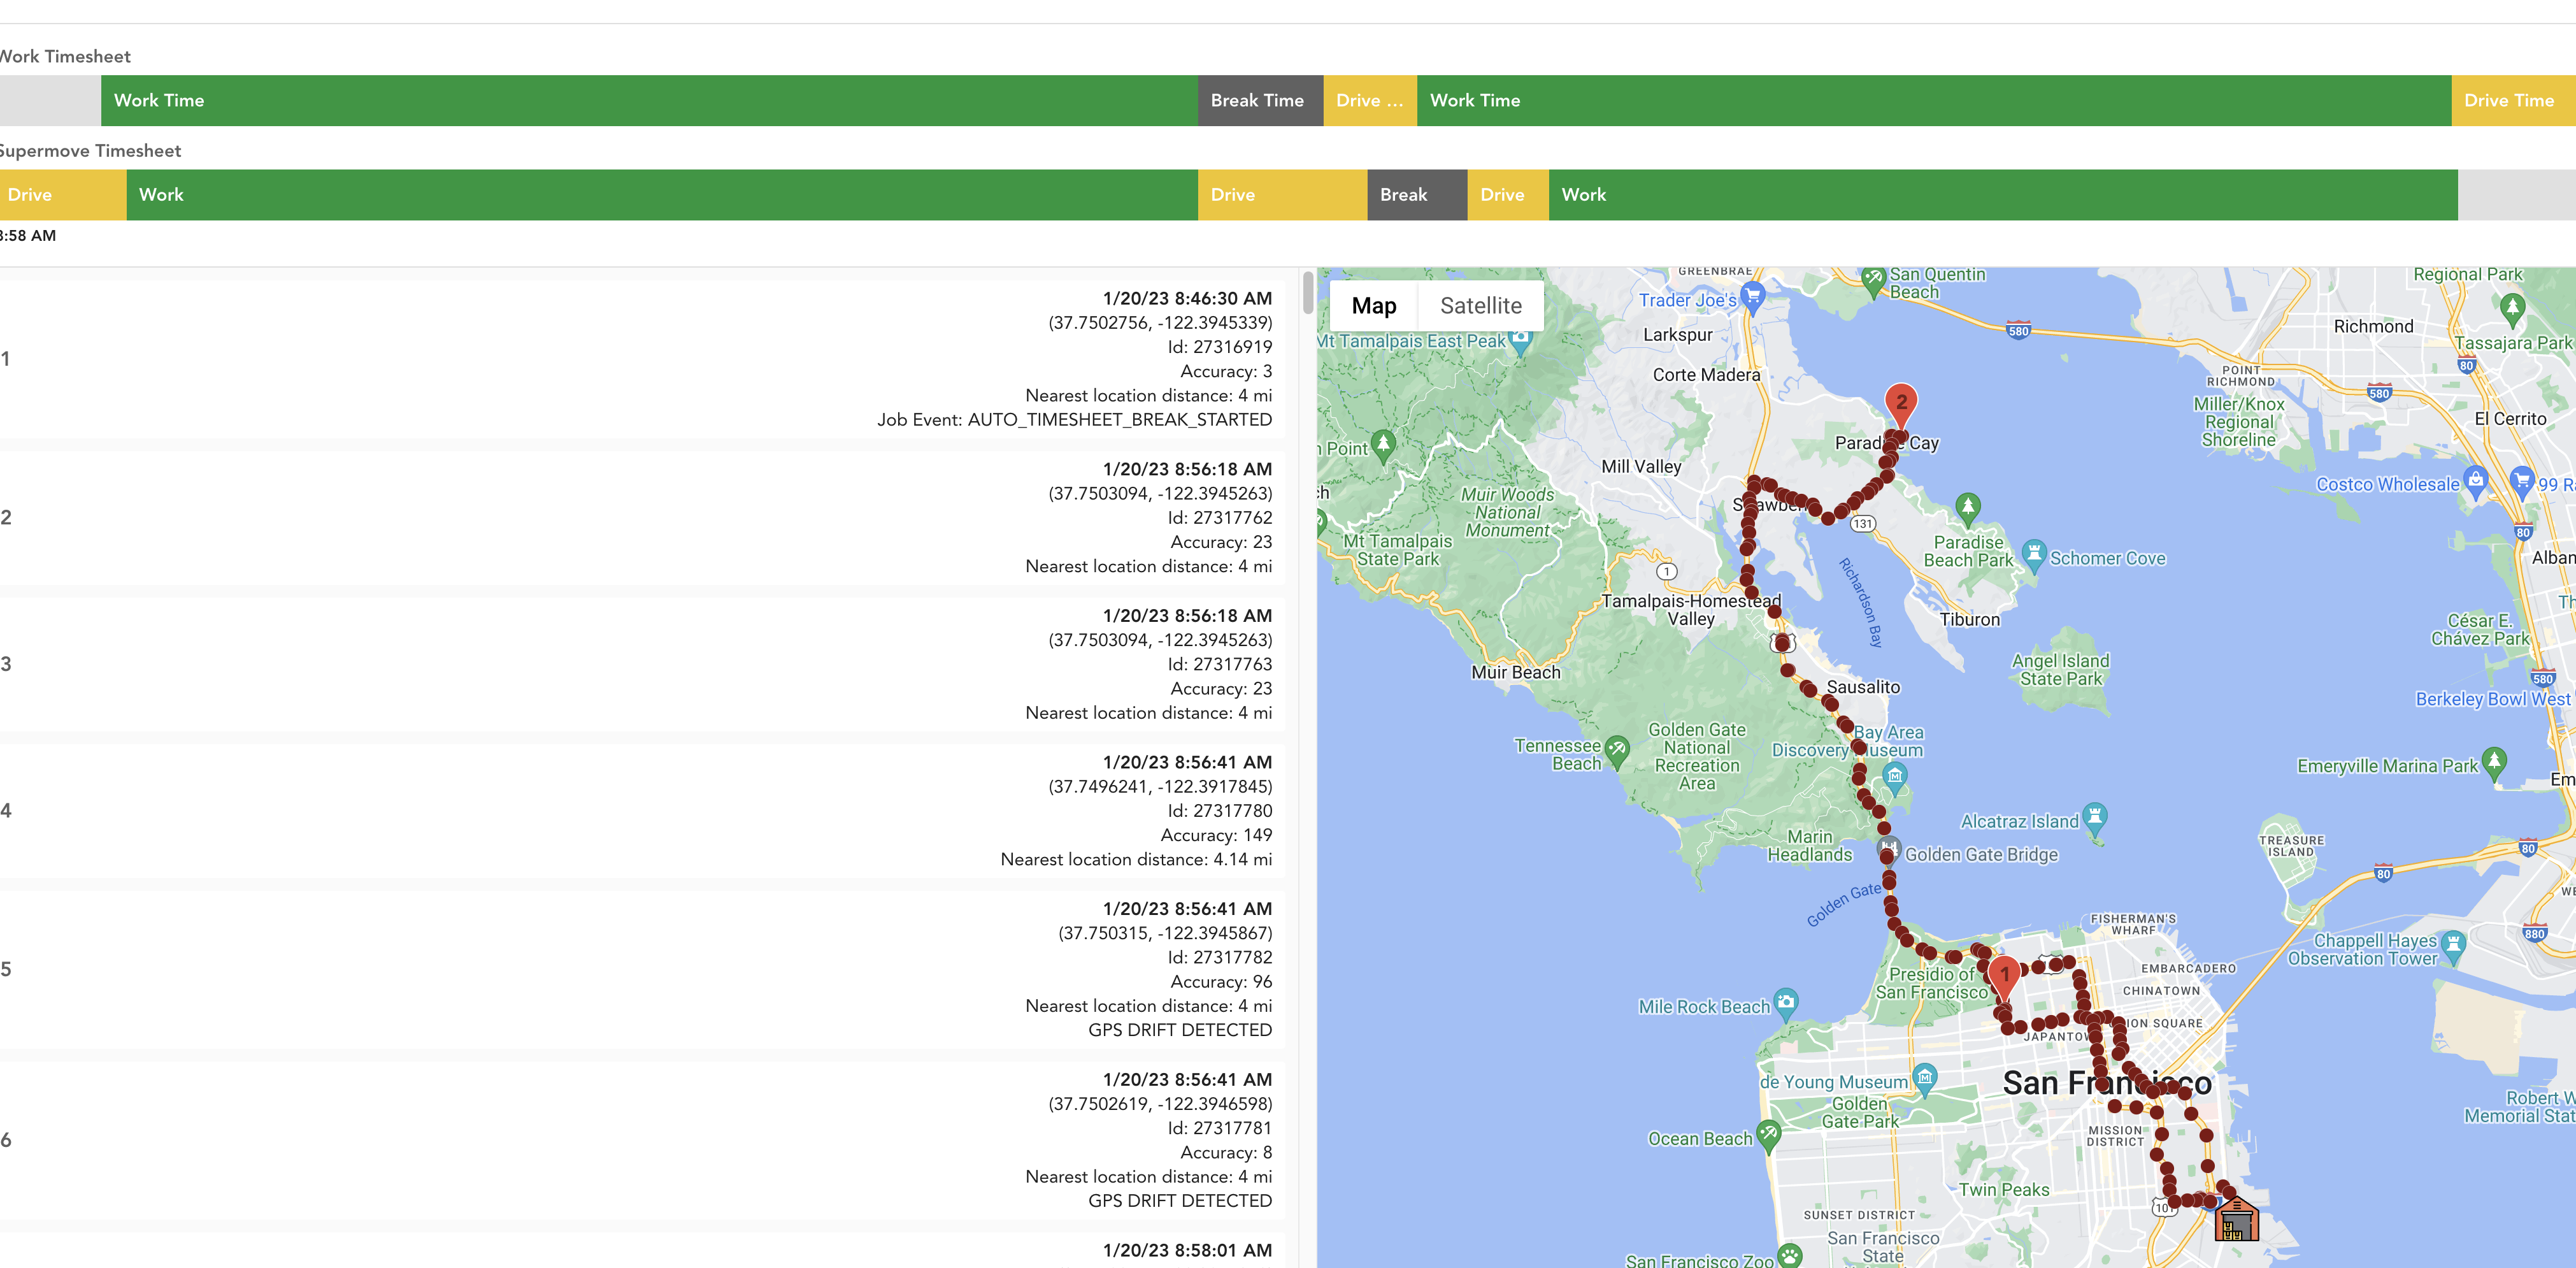Select the Drive segment in Supermove Timesheet
The image size is (2576, 1268).
pos(62,194)
